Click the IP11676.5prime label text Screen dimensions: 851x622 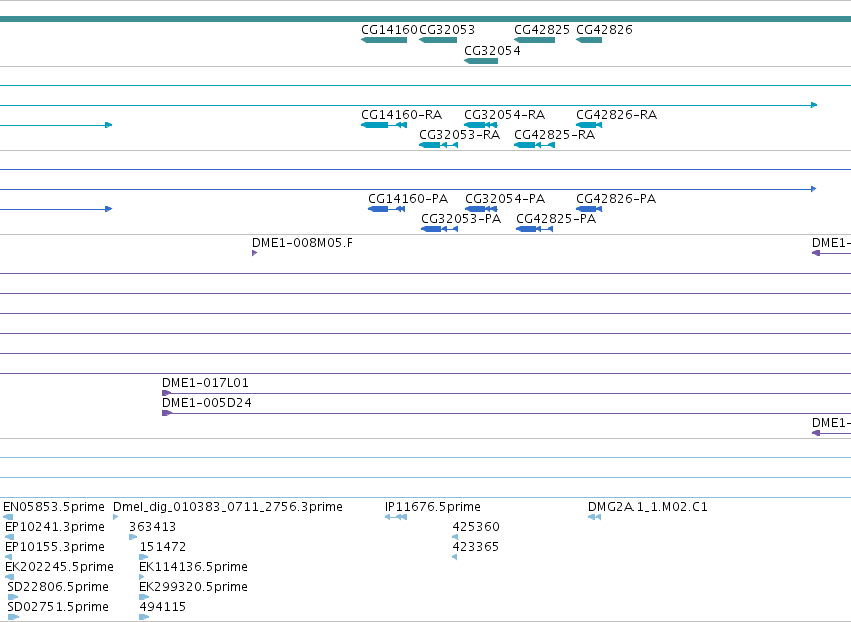(x=433, y=507)
